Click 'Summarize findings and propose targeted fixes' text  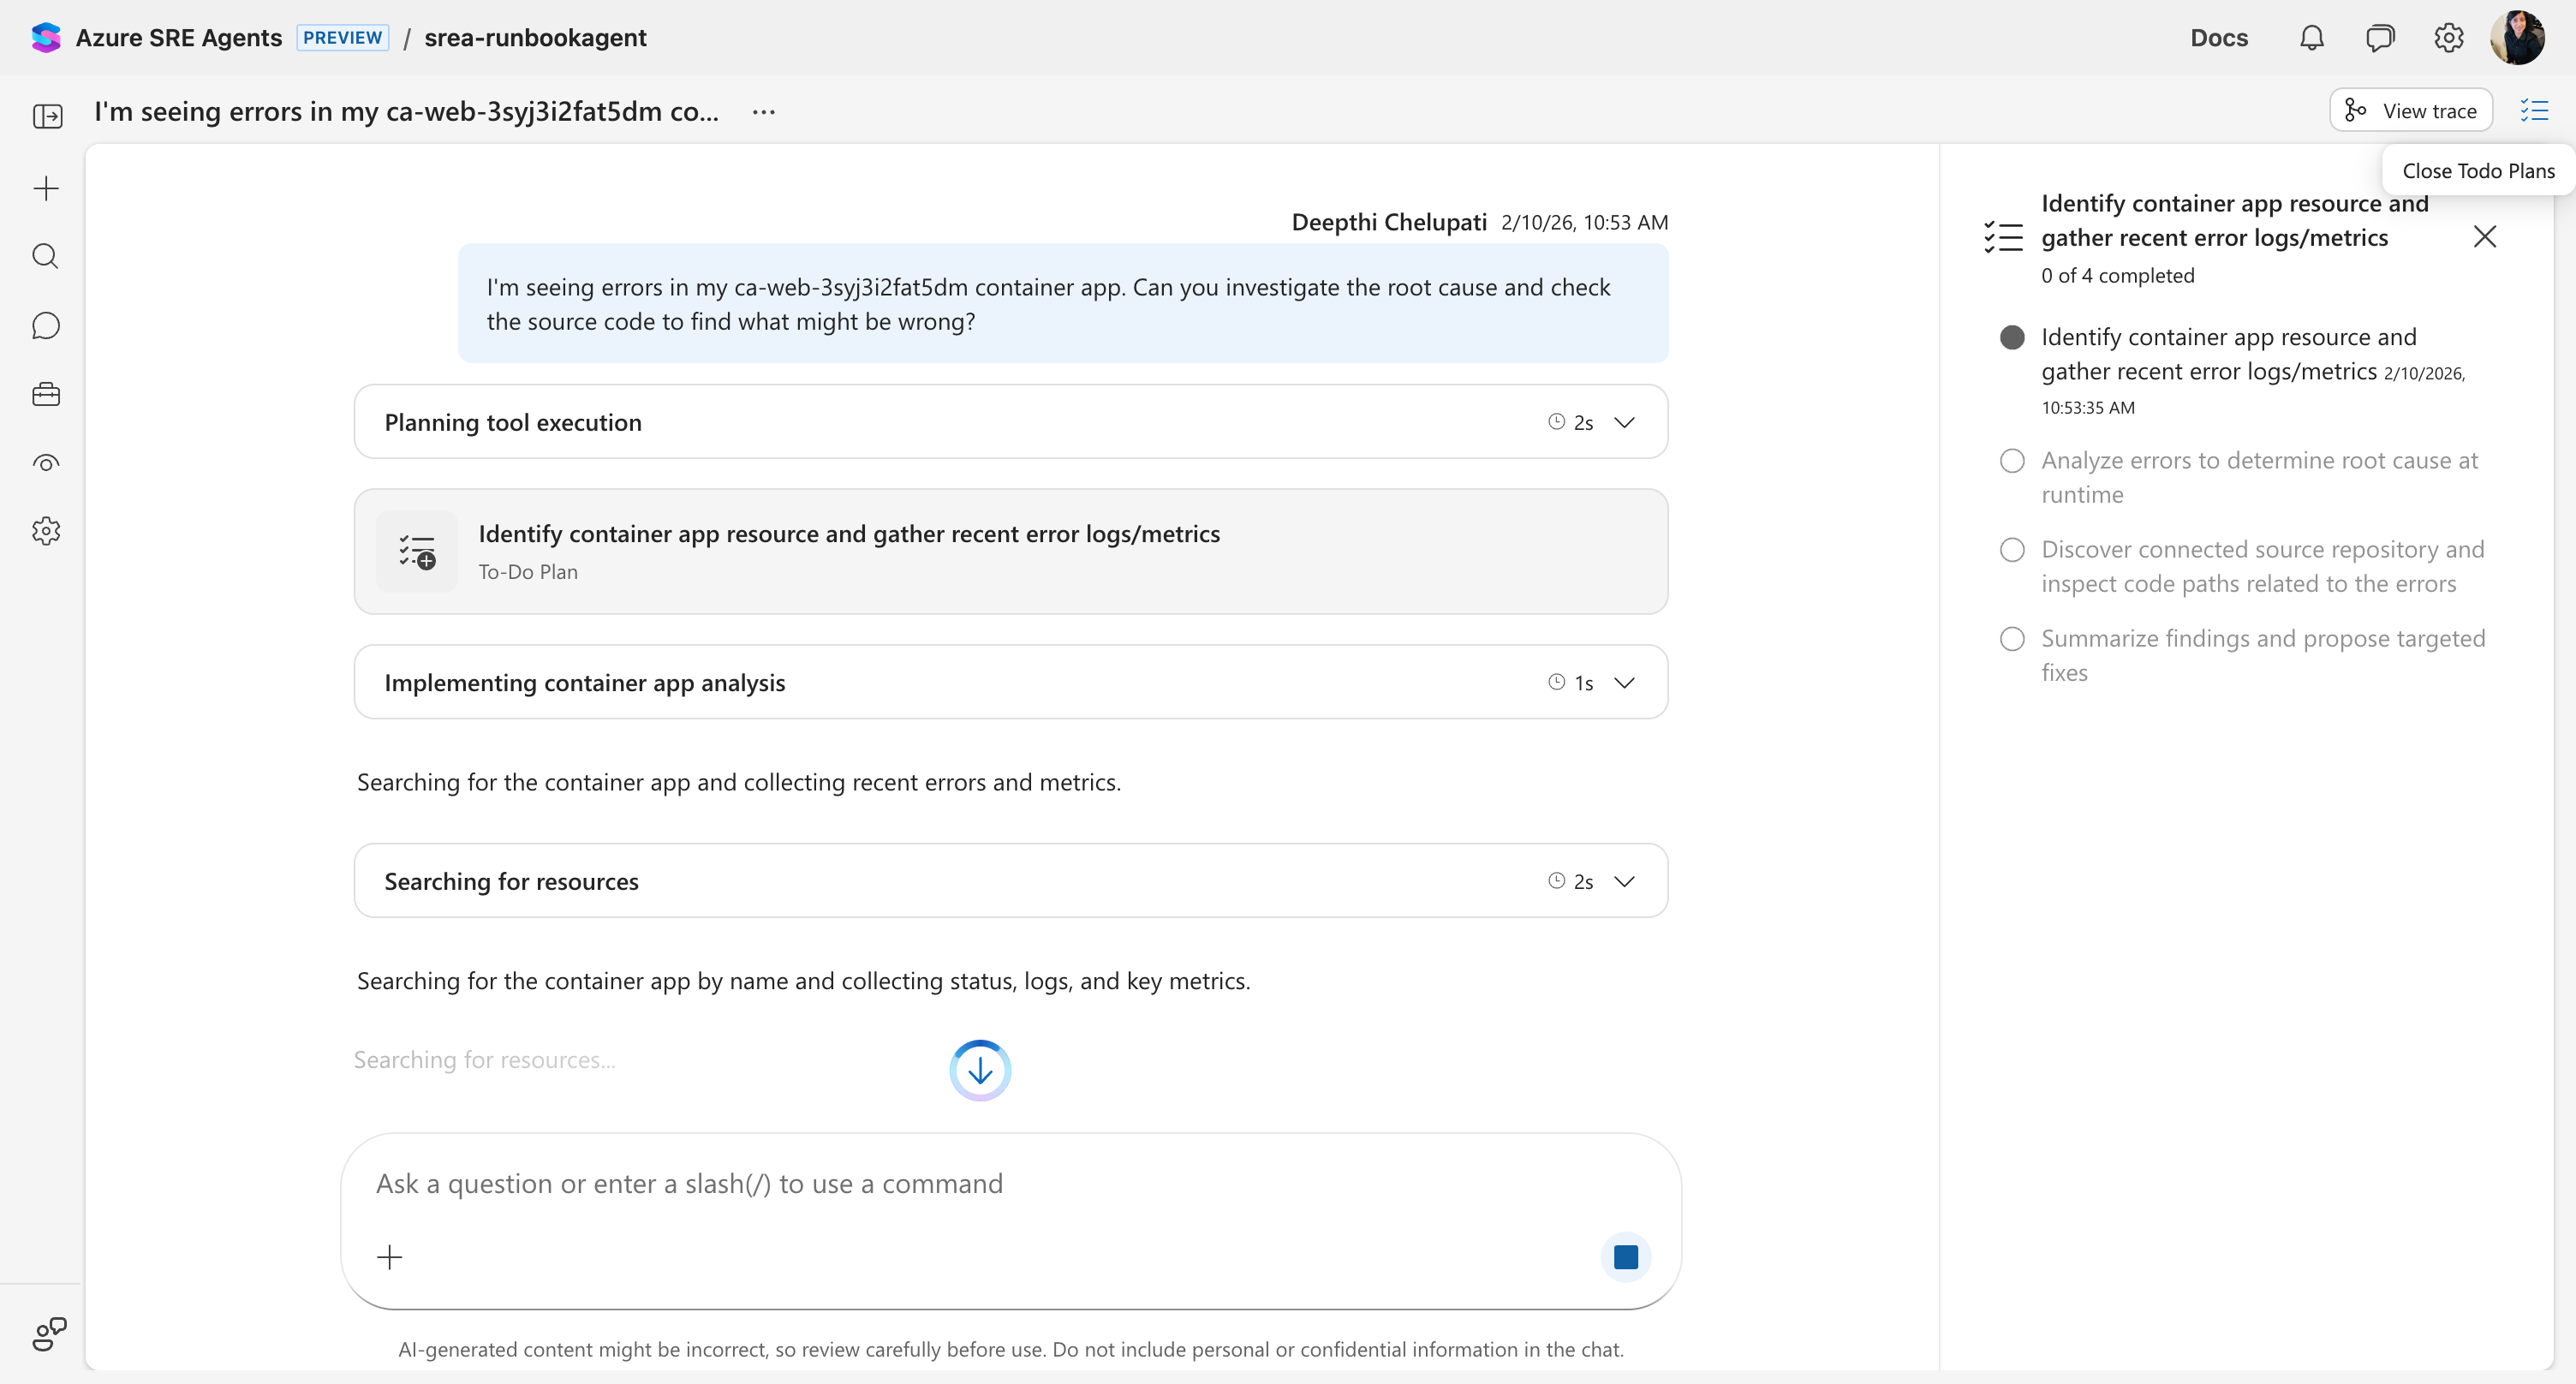[2263, 656]
